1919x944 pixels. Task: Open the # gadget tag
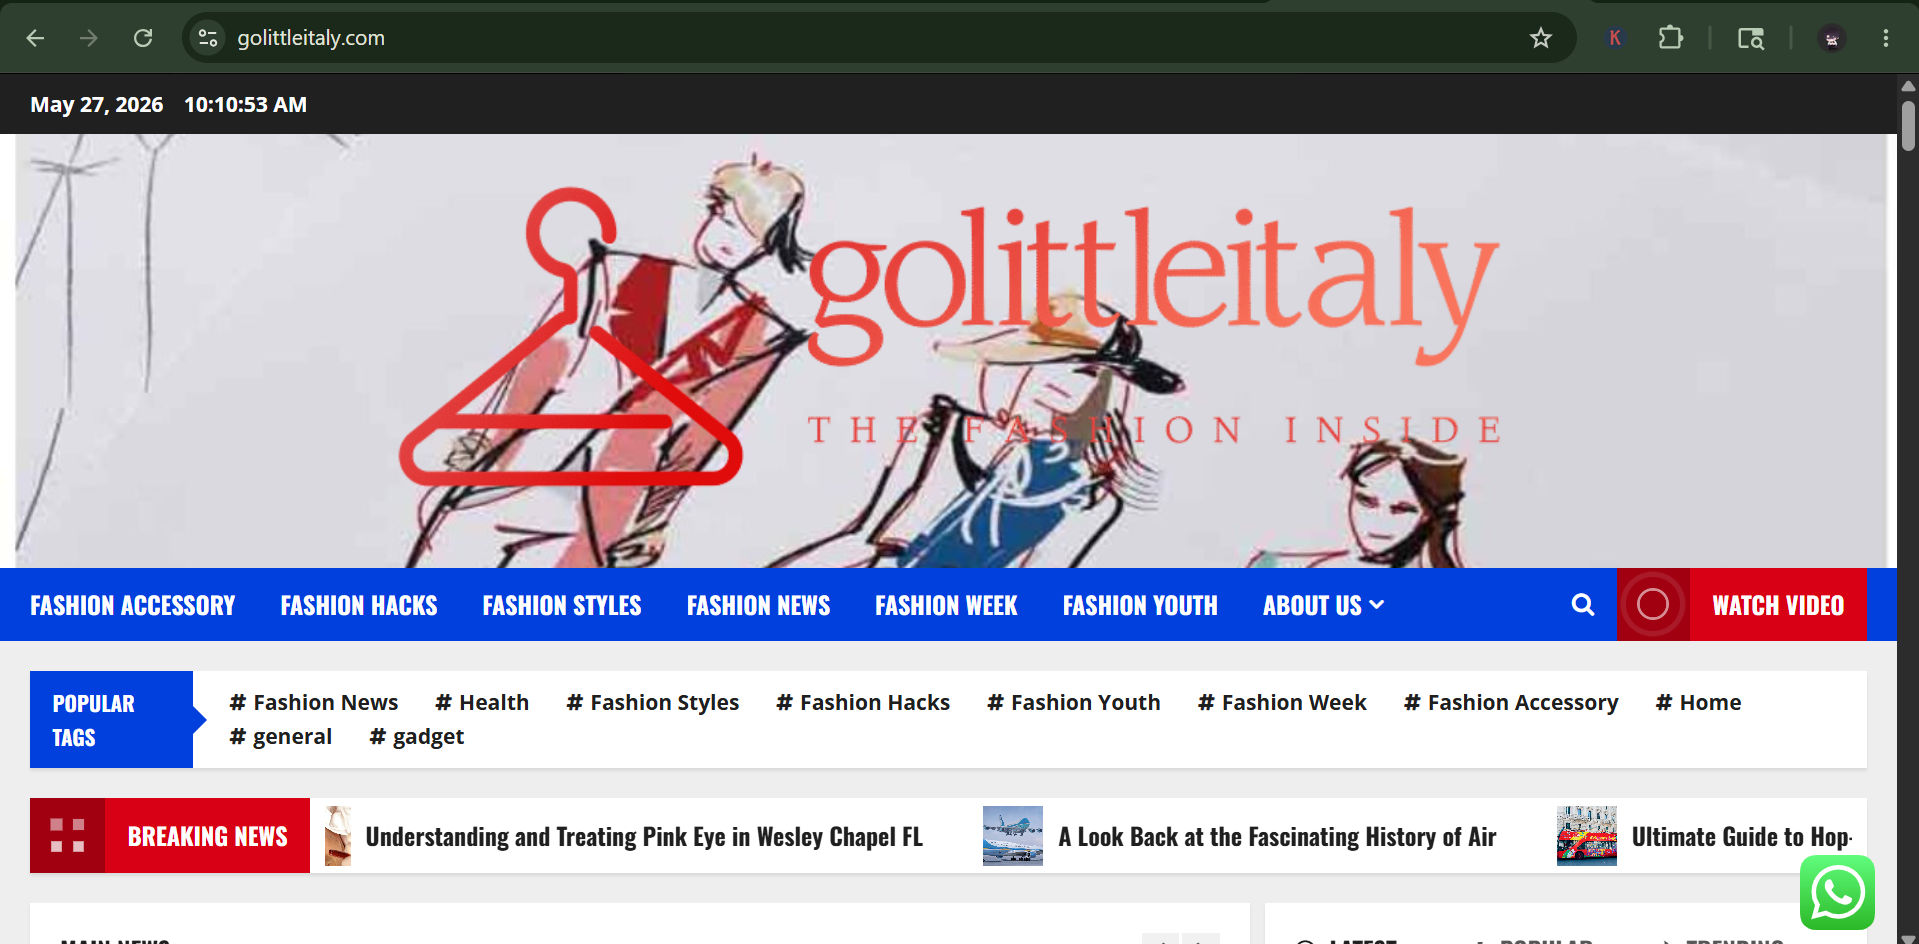pyautogui.click(x=417, y=737)
